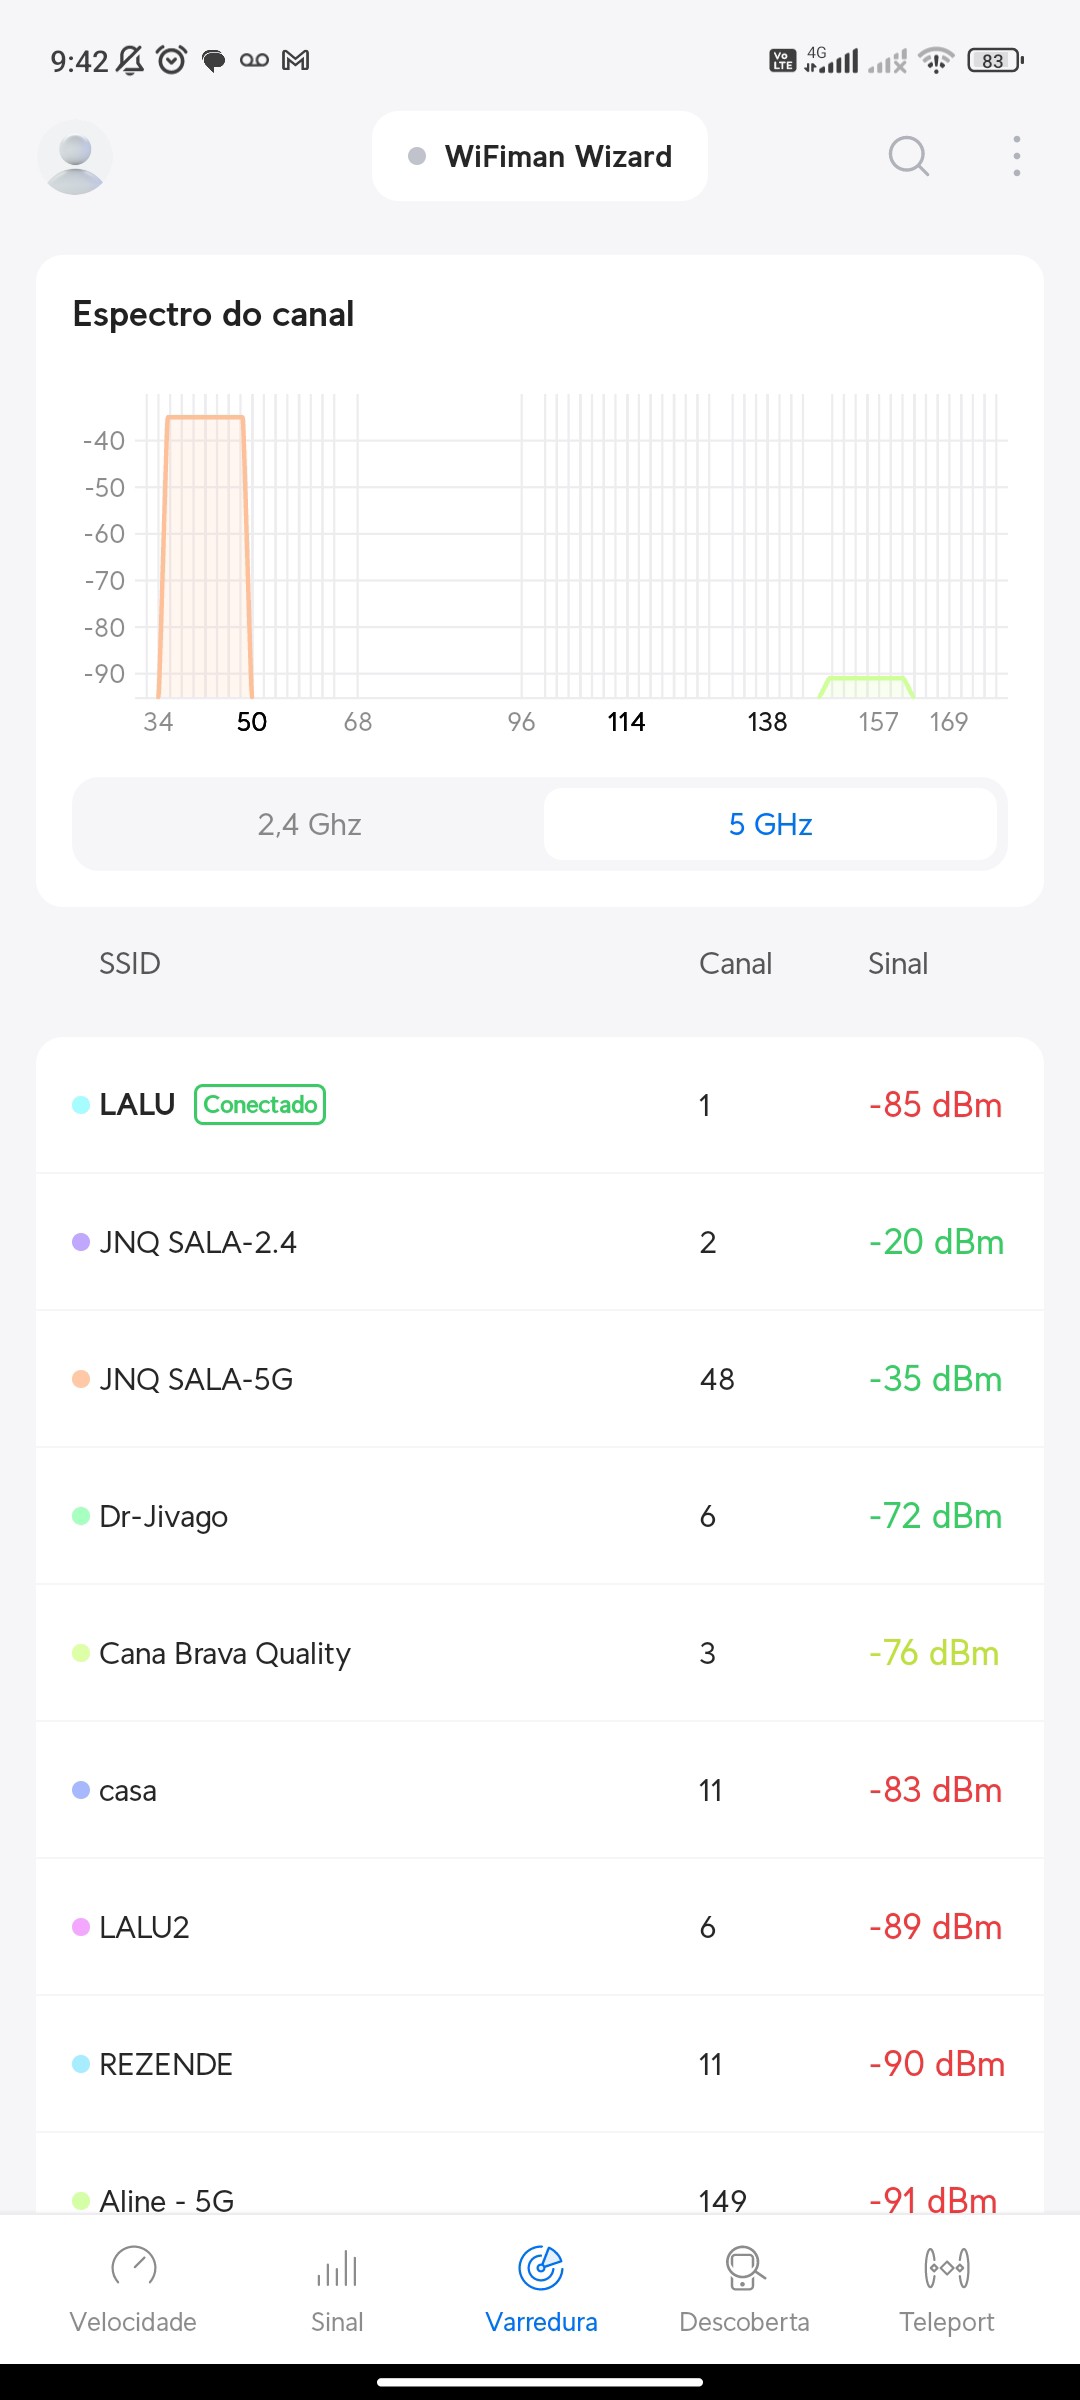Screen dimensions: 1080x2400
Task: Select the 5 GHz band option
Action: click(770, 824)
